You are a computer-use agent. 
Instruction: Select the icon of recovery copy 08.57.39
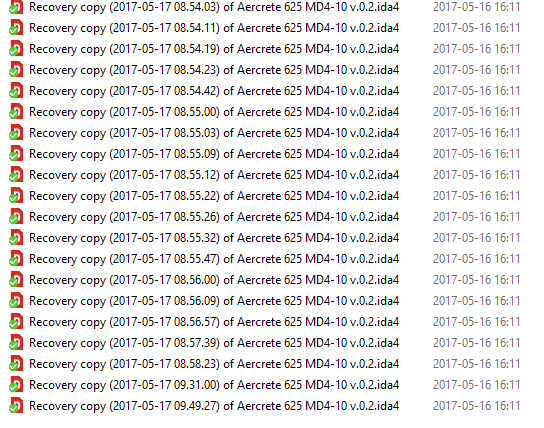(x=16, y=342)
